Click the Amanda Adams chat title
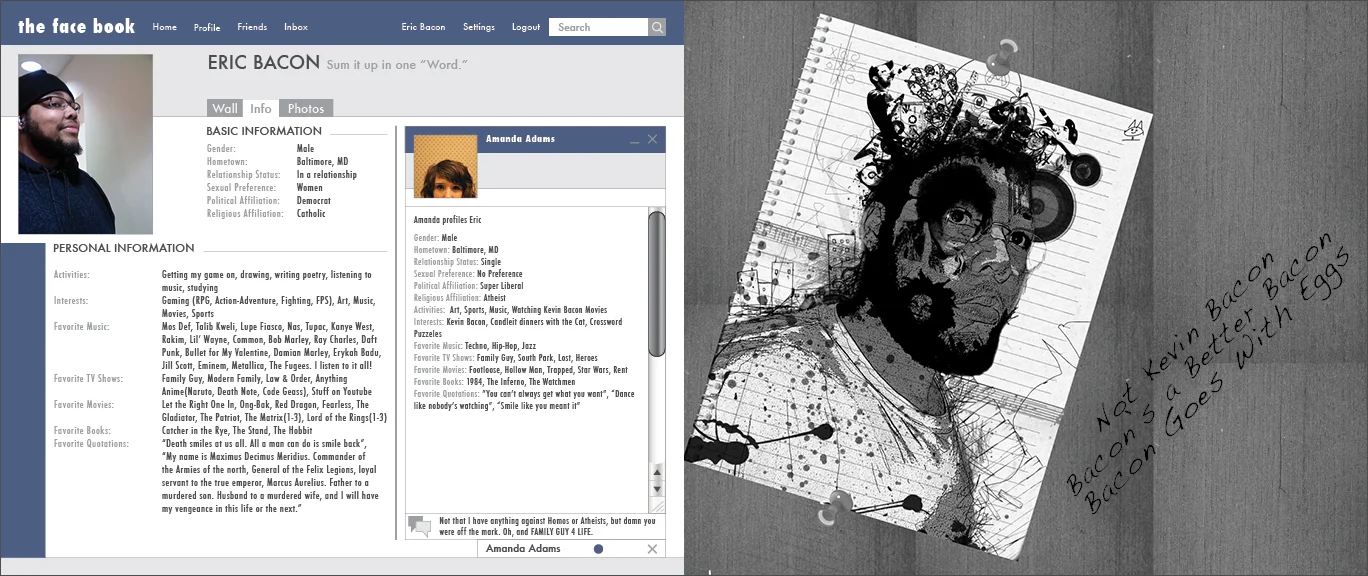Screen dimensions: 1368x576 520,139
